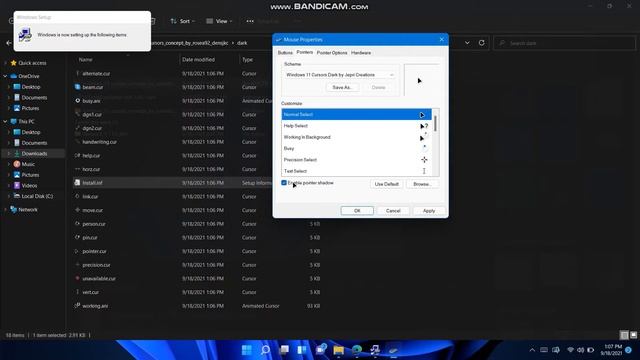Viewport: 640px width, 360px height.
Task: Click the Search dark input field
Action: 564,43
